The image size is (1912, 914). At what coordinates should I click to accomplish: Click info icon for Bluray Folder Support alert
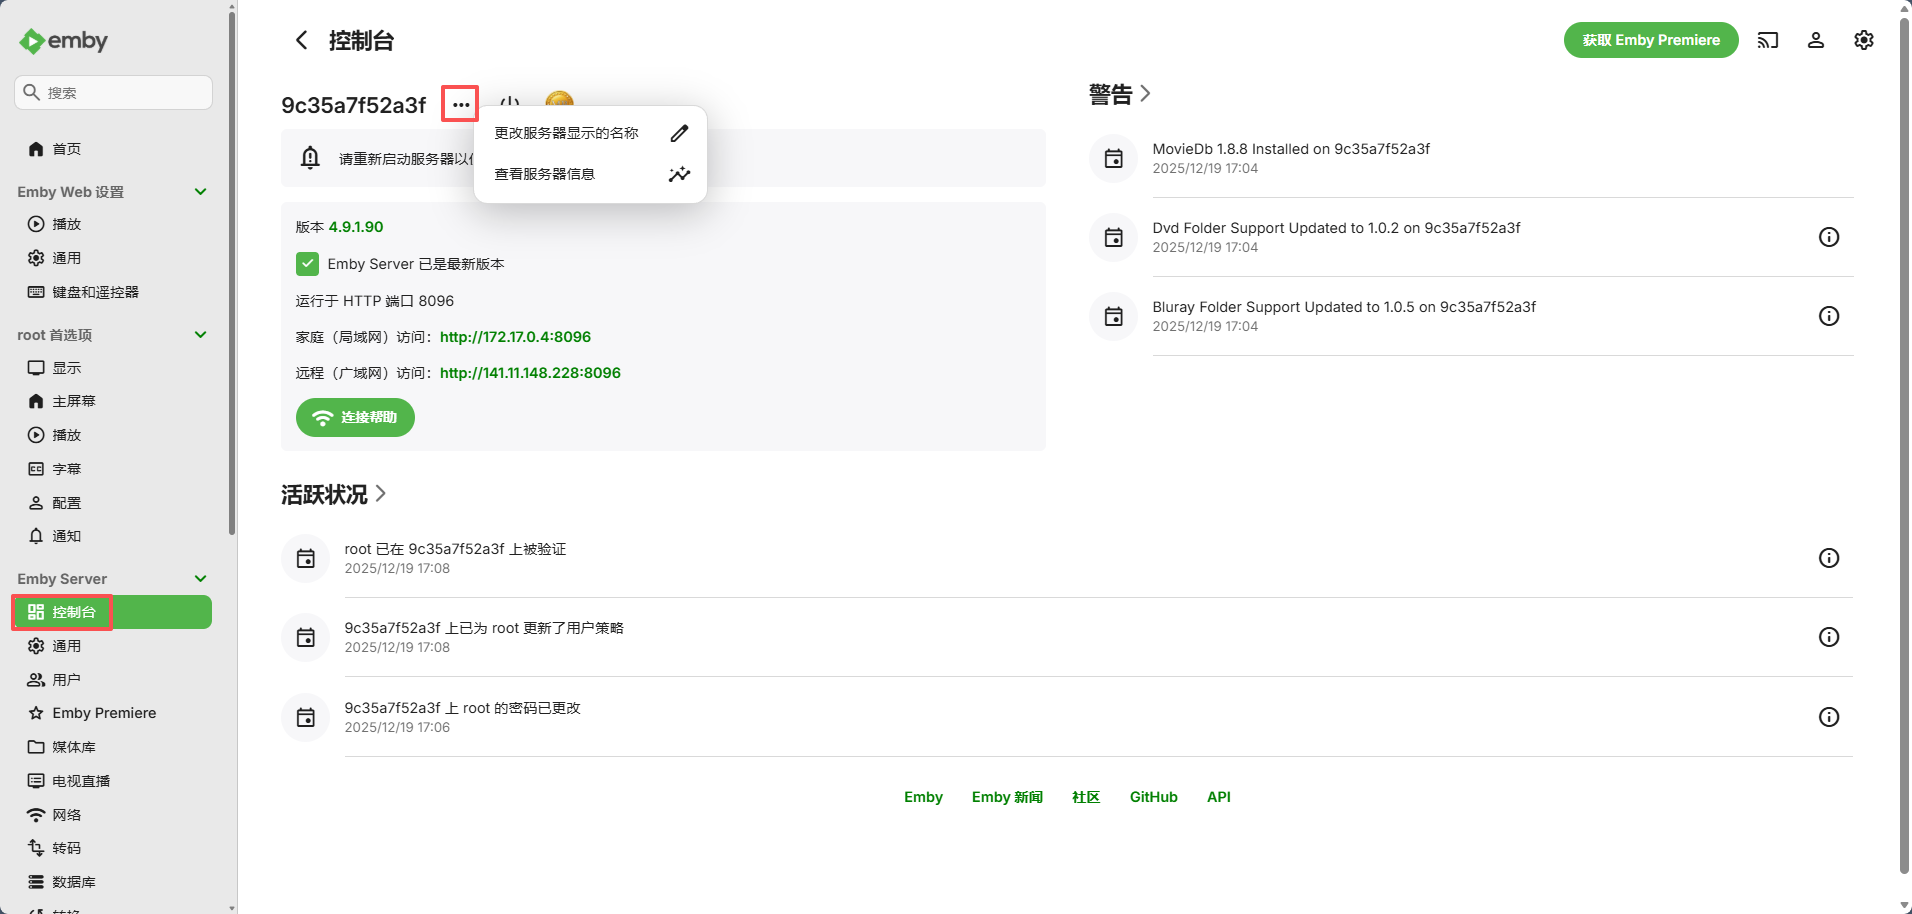[1828, 316]
